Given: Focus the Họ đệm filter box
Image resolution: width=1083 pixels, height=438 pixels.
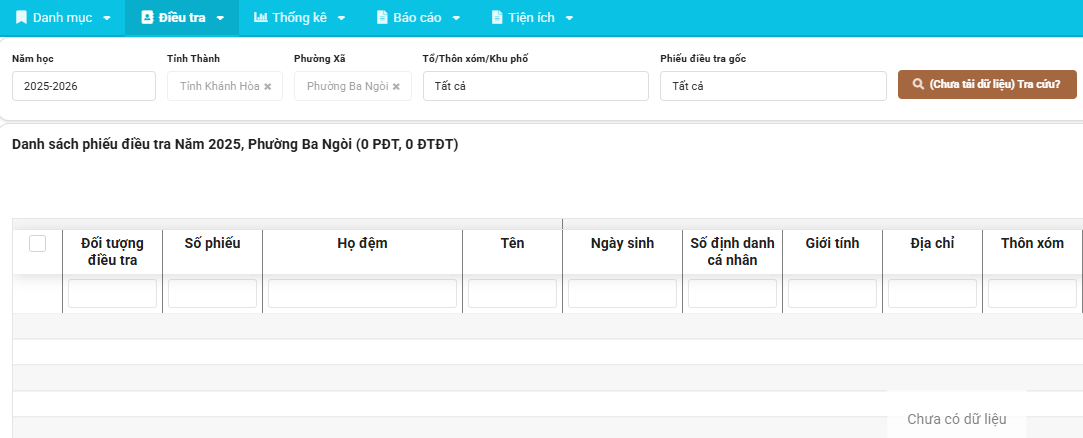Looking at the screenshot, I should tap(363, 294).
